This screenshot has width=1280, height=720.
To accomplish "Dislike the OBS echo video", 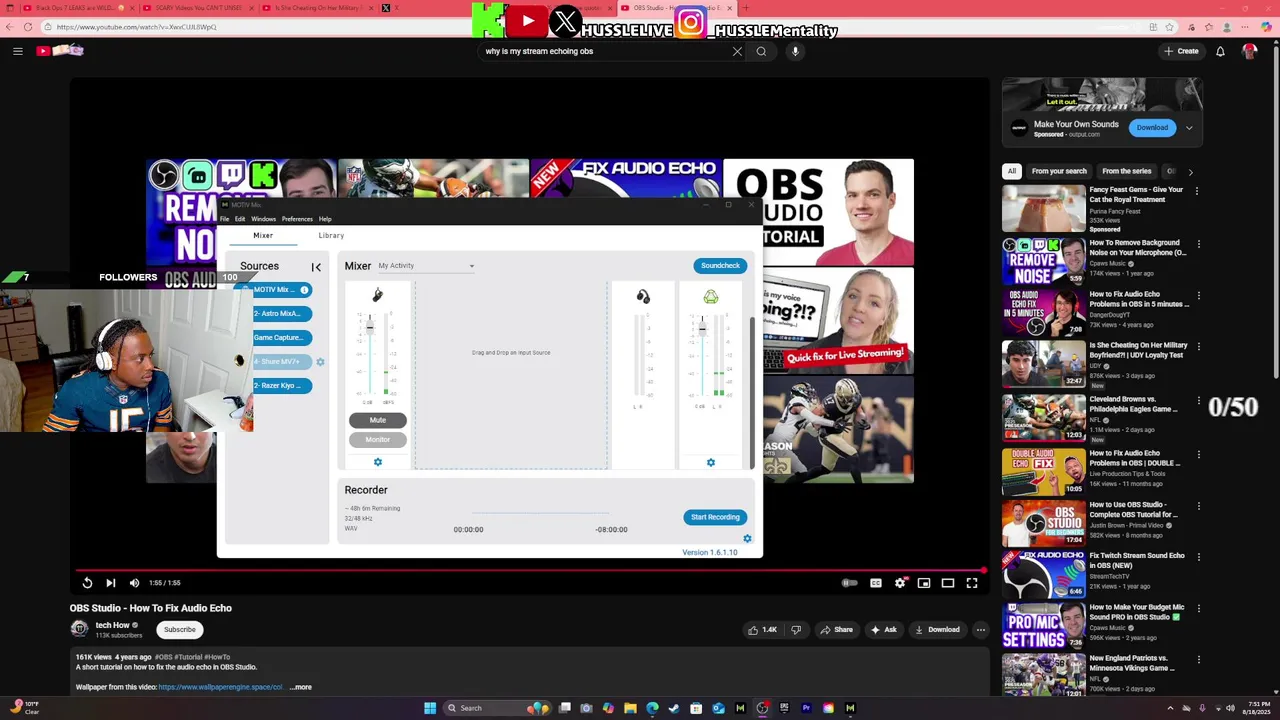I will pos(796,630).
